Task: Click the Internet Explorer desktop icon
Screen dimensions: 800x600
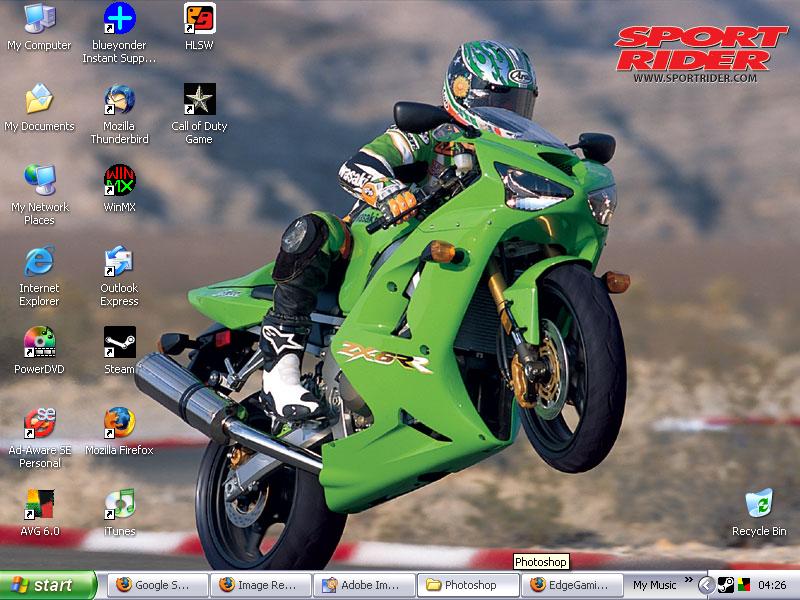Action: pos(39,263)
